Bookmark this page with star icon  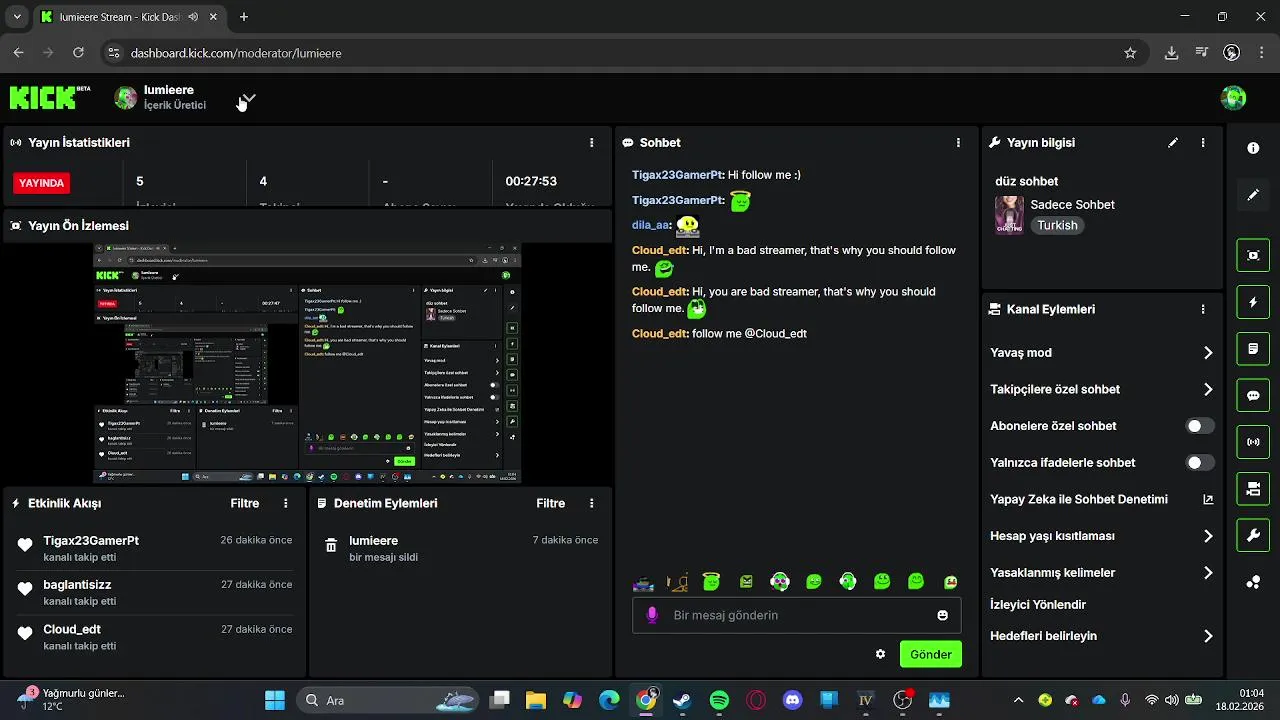pyautogui.click(x=1130, y=53)
